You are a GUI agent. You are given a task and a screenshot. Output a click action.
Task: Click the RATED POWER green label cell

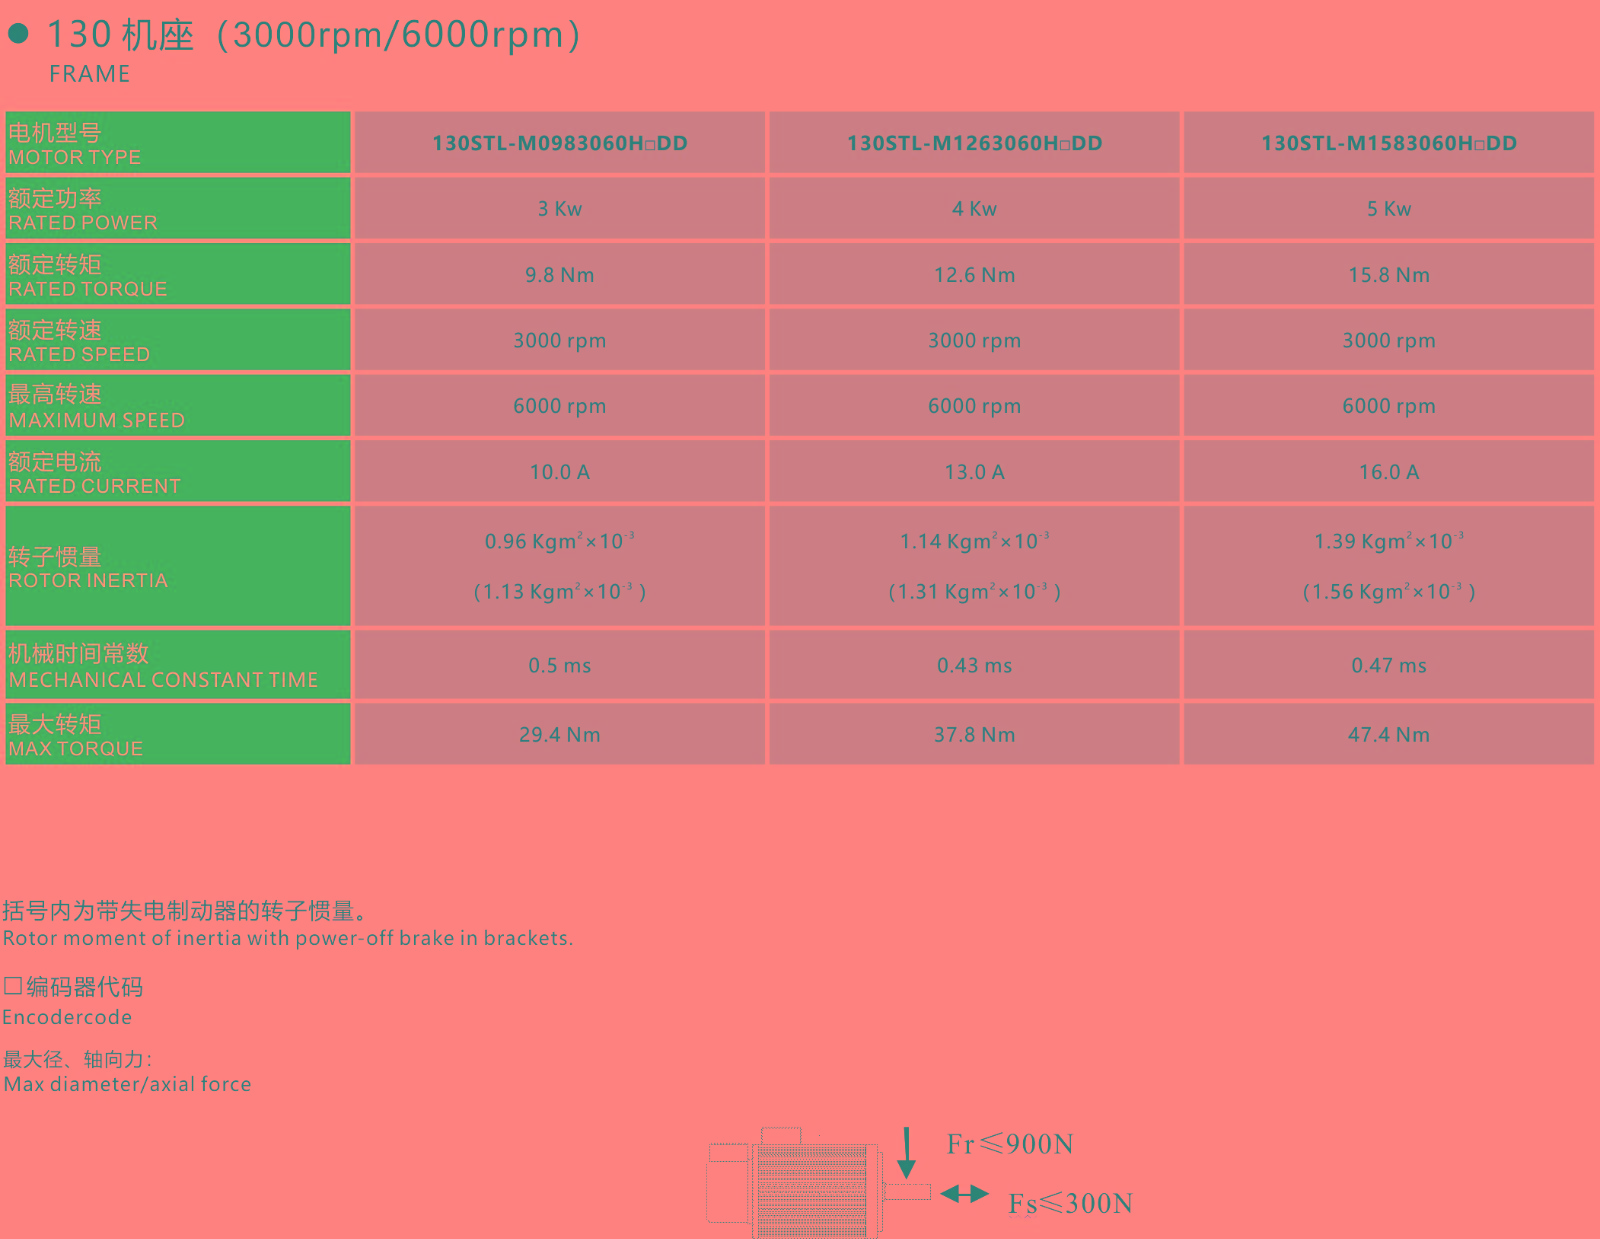[177, 209]
